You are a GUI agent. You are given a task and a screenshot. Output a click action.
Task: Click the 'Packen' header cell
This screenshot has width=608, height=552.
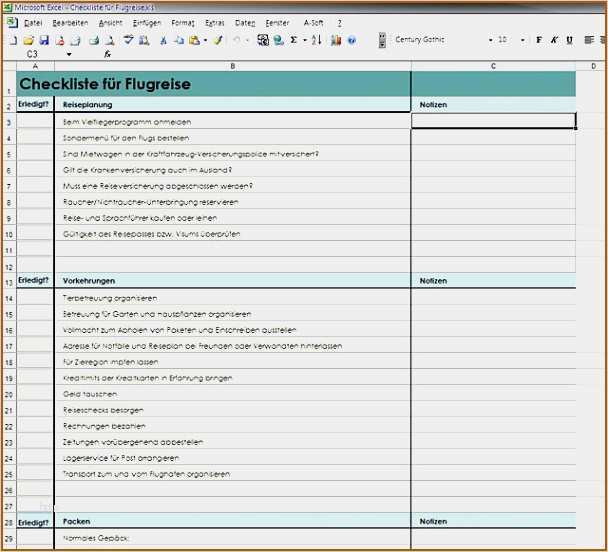click(233, 521)
